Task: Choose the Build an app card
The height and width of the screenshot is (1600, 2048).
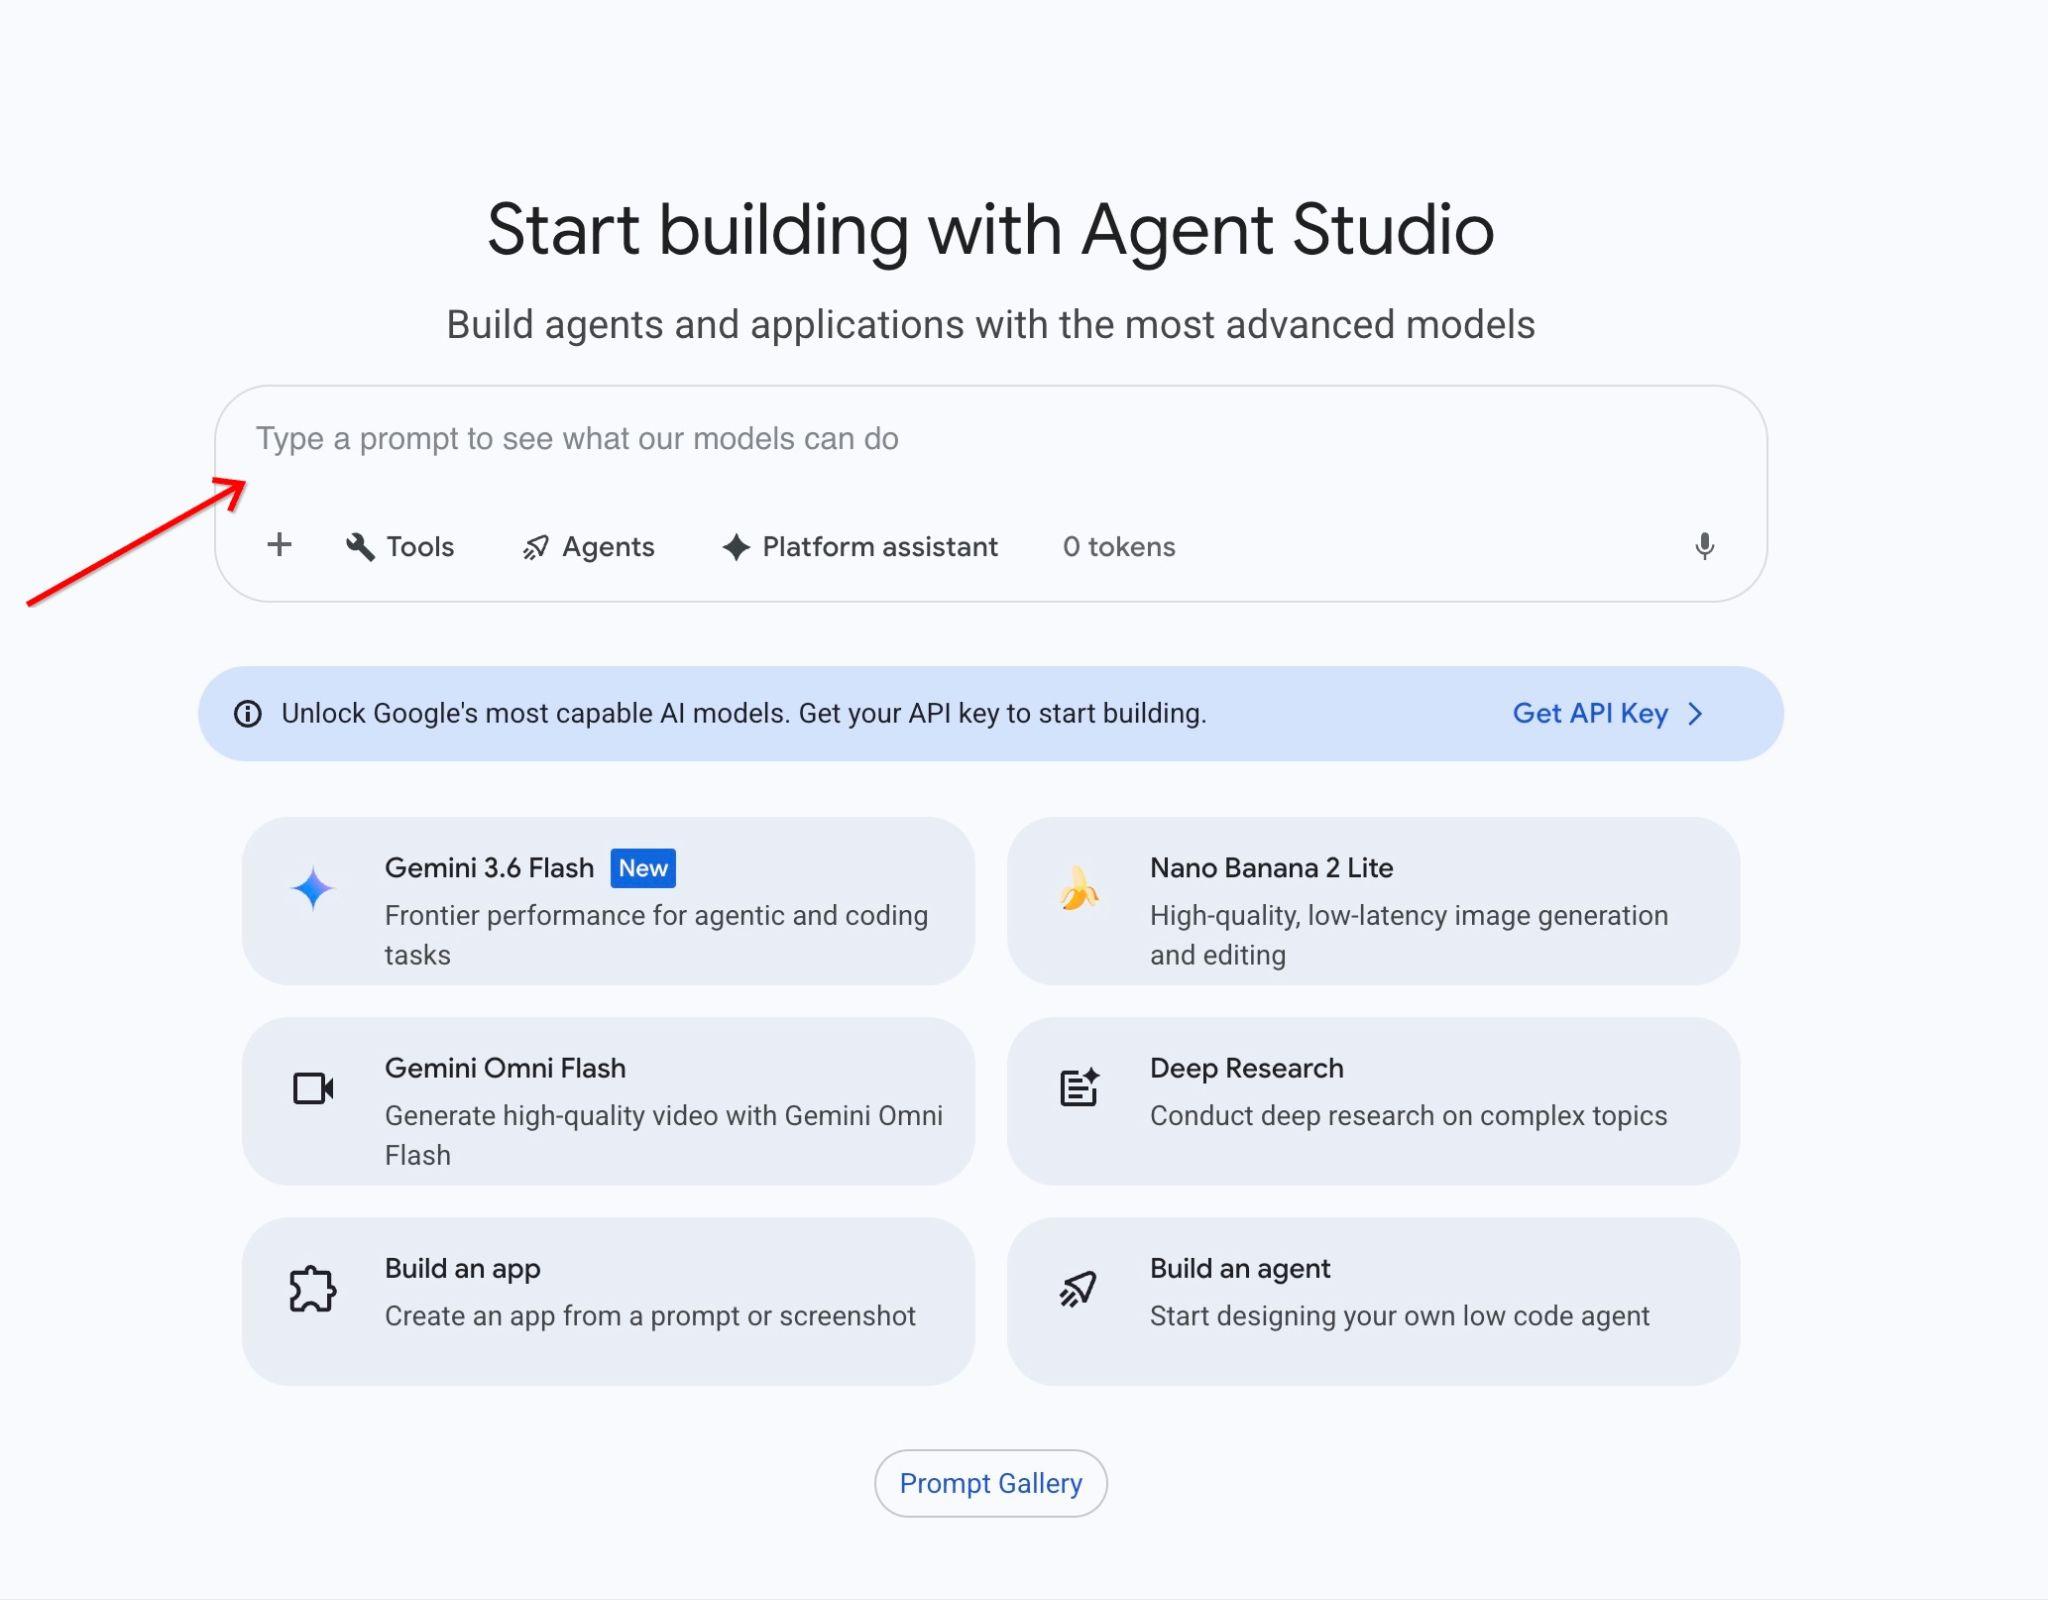Action: (608, 1301)
